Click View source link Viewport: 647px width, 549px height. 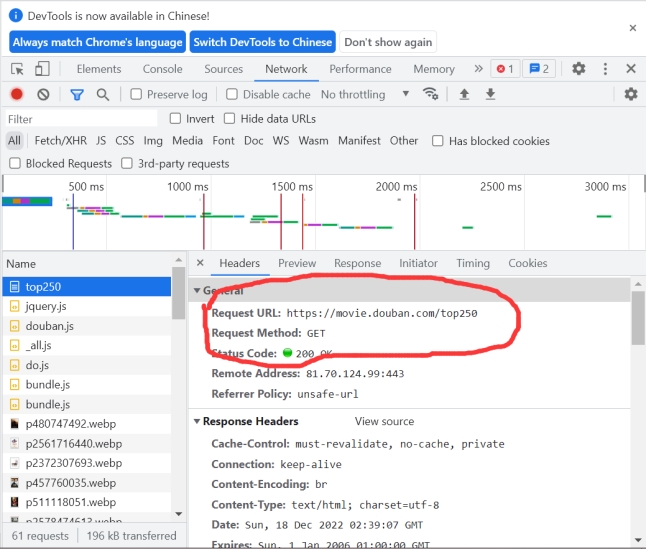tap(384, 421)
